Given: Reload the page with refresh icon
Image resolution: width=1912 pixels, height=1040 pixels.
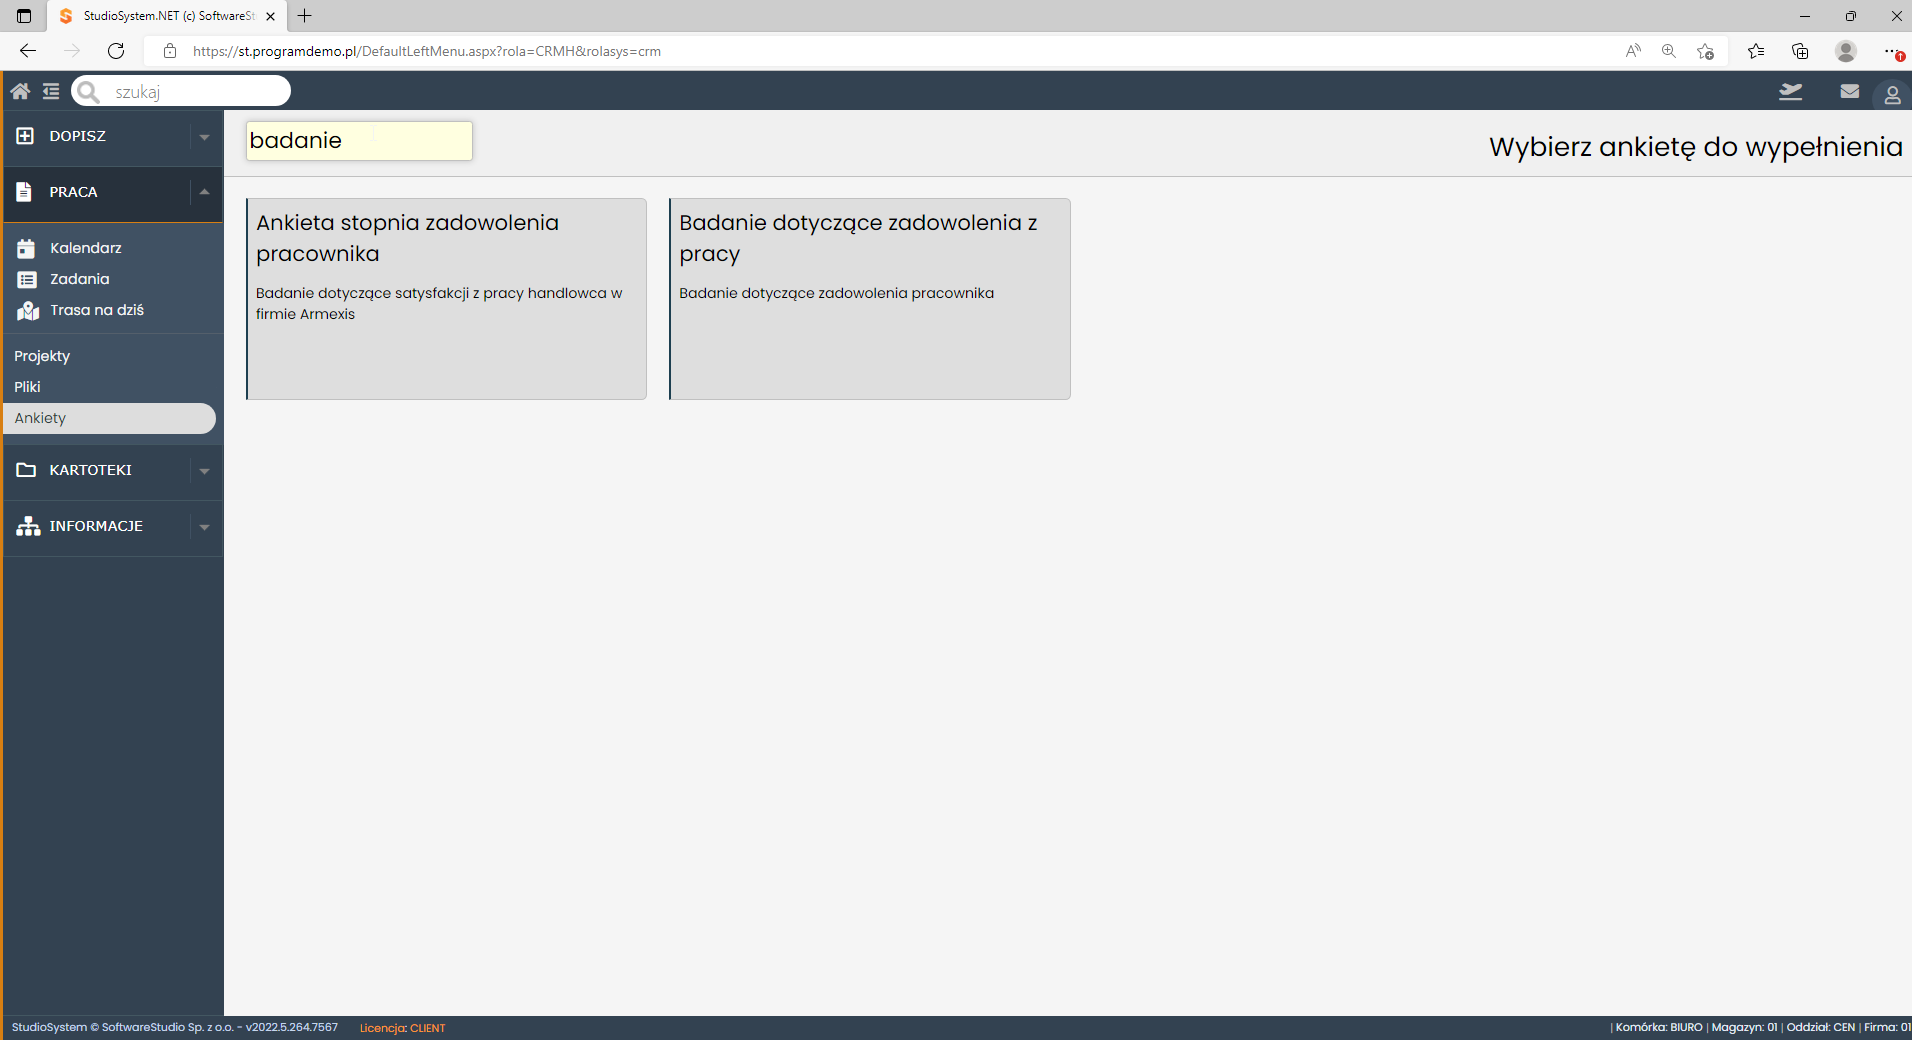Looking at the screenshot, I should [x=116, y=51].
